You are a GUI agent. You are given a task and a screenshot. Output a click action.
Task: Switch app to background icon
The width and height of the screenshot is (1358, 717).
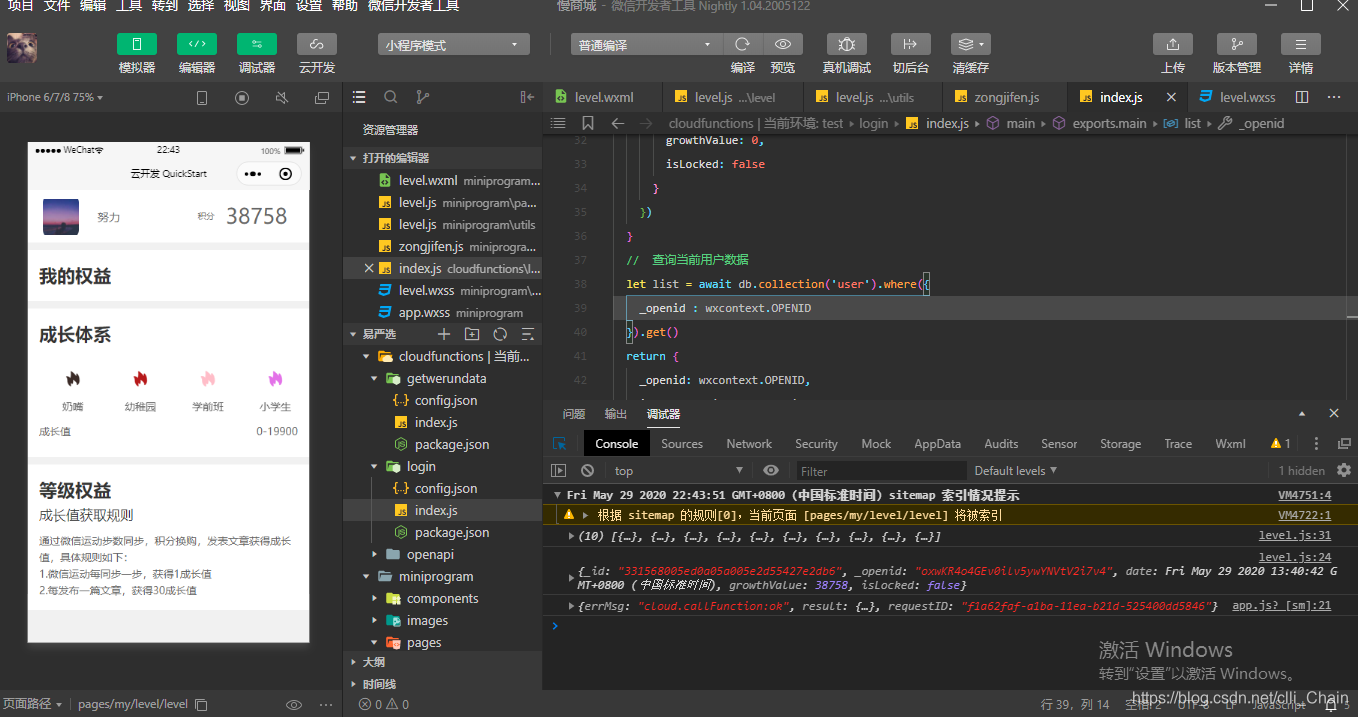pos(910,44)
